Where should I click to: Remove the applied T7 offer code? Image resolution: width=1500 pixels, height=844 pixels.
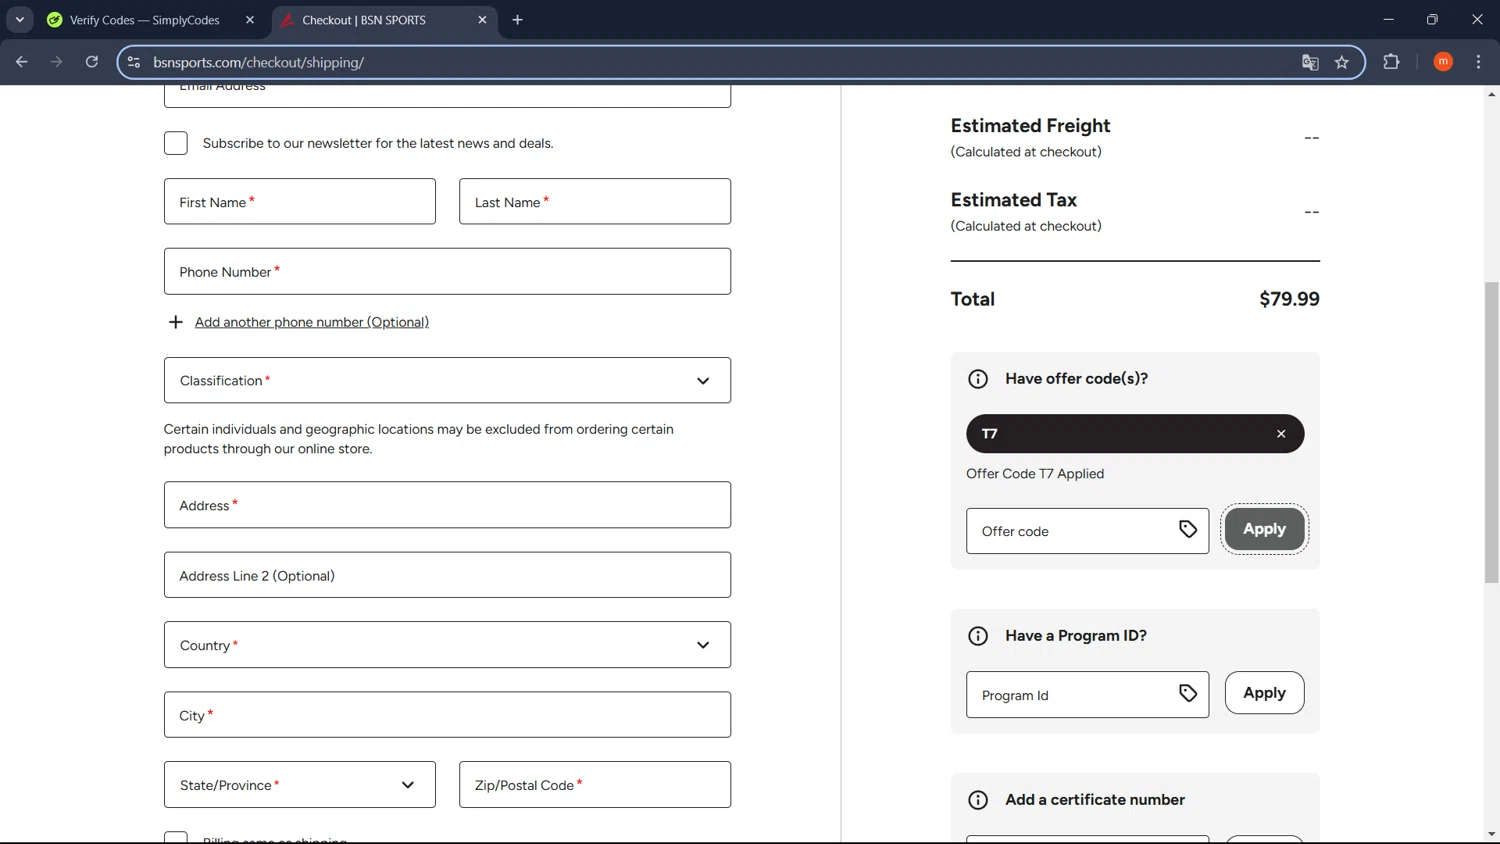tap(1280, 434)
